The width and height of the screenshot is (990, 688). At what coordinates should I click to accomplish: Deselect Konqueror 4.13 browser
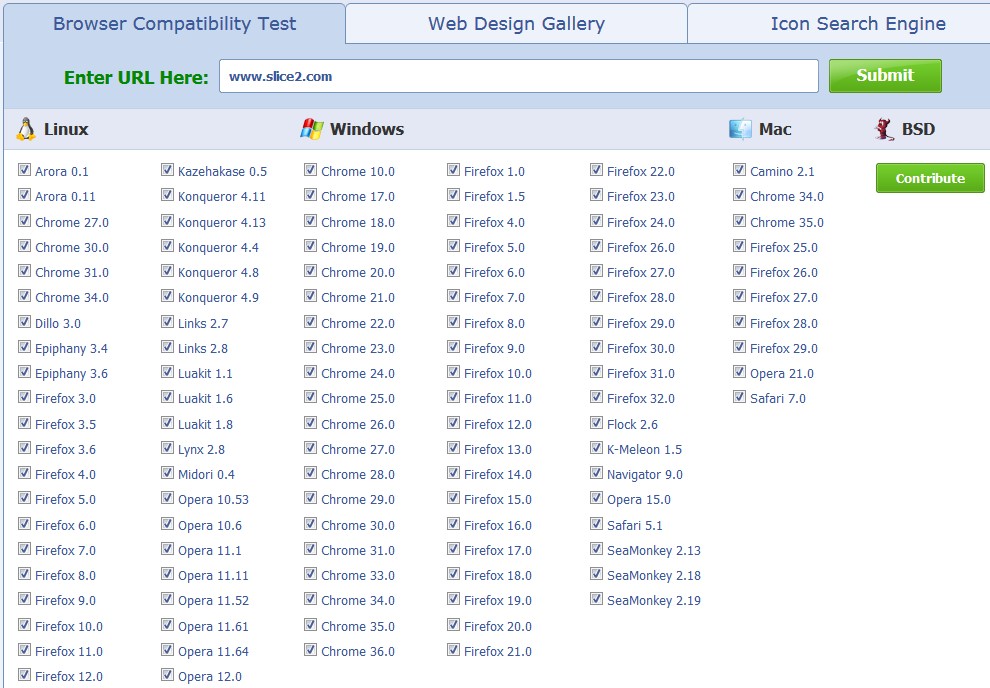(x=167, y=221)
